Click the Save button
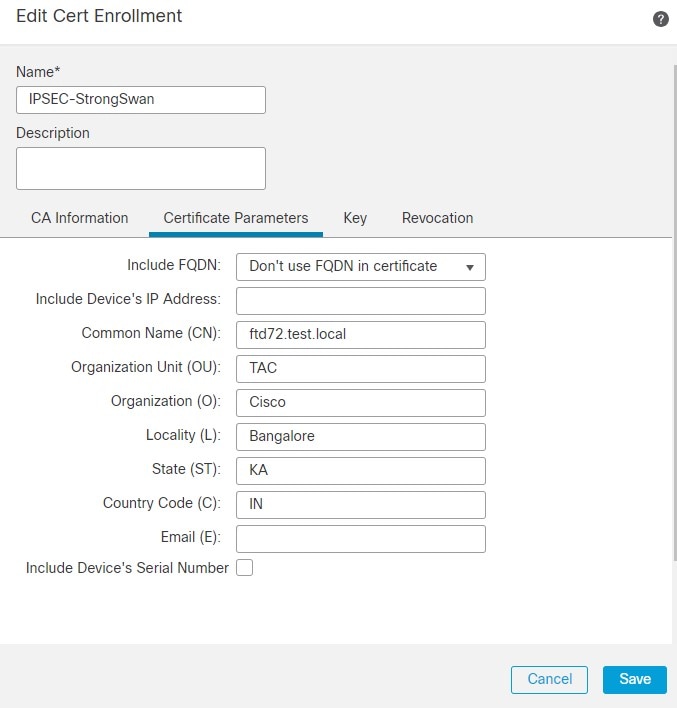The width and height of the screenshot is (677, 708). pos(635,679)
